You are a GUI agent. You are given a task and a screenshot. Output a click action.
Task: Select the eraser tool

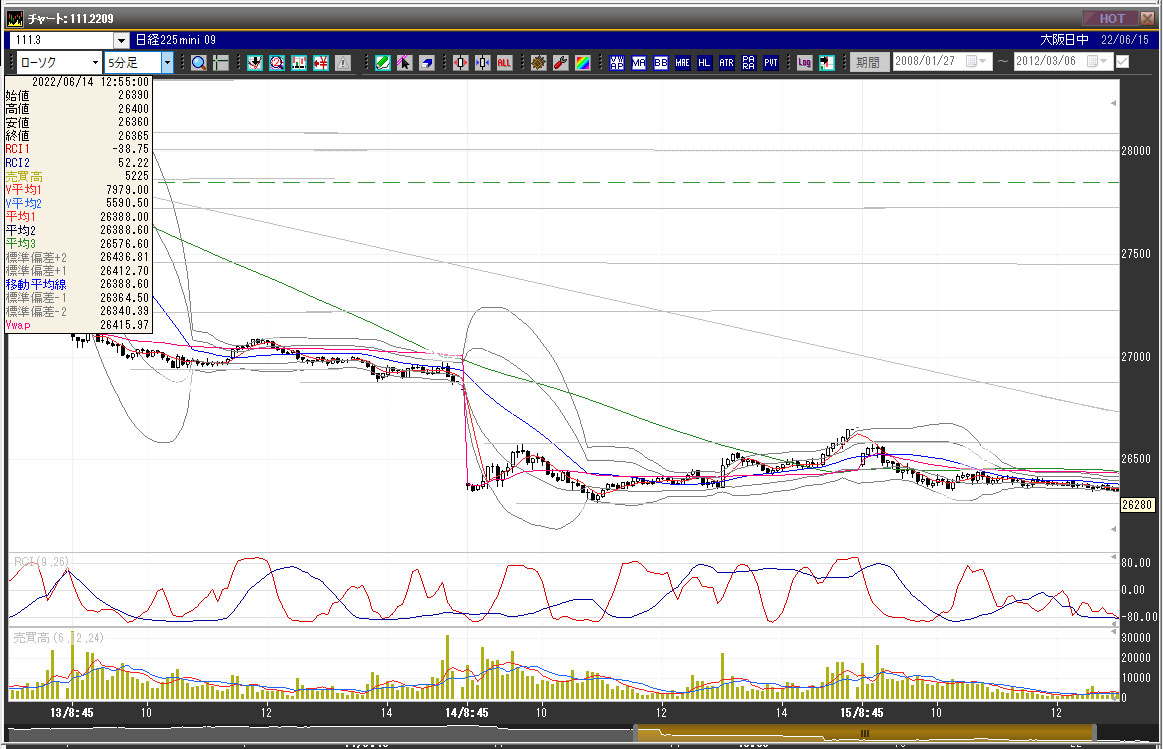pyautogui.click(x=426, y=63)
